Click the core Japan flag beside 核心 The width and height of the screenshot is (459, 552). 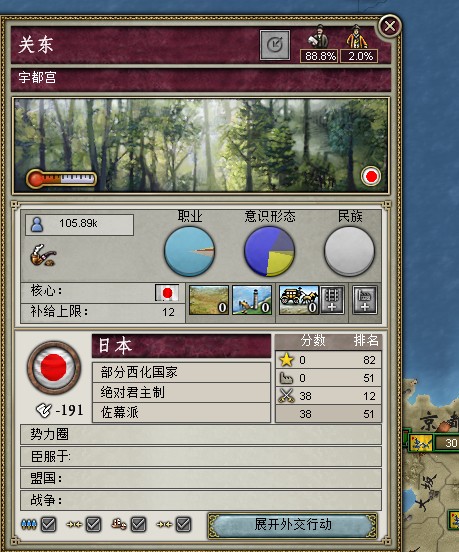pyautogui.click(x=167, y=293)
